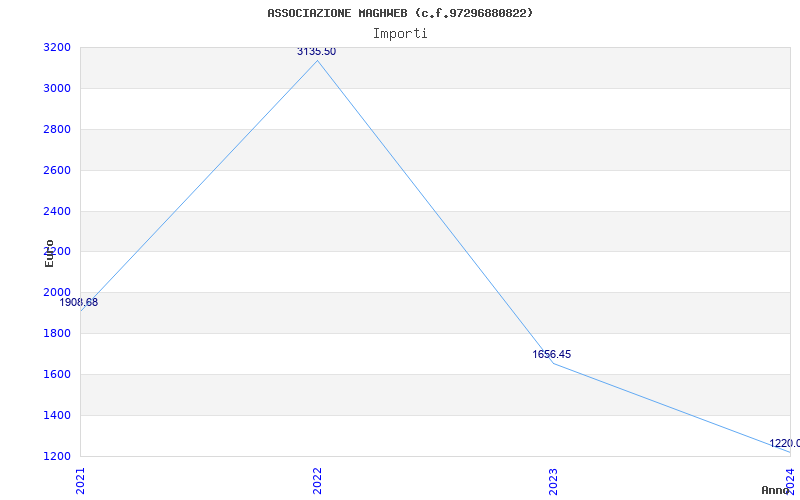The height and width of the screenshot is (500, 800).
Task: Click the chart title ASSOCIAZIONE MAGHWEB
Action: coord(400,13)
